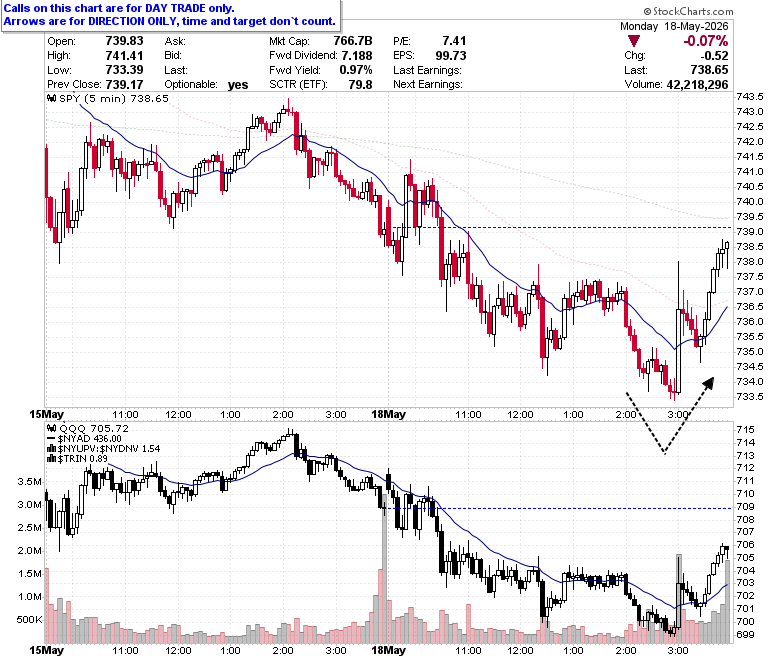Click the 15May label on lower chart
The height and width of the screenshot is (659, 780).
pos(46,650)
